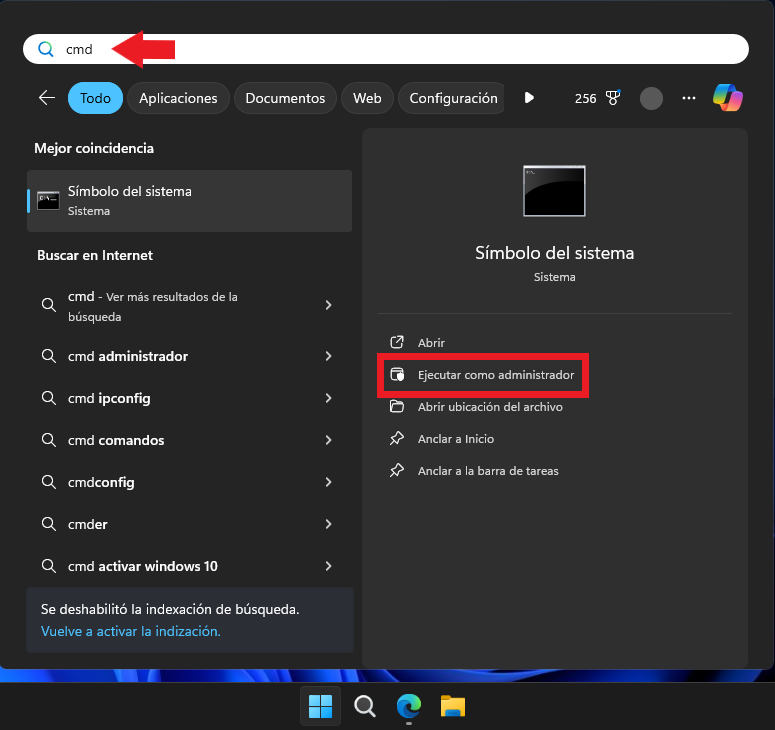
Task: Switch to the Documentos tab
Action: tap(285, 98)
